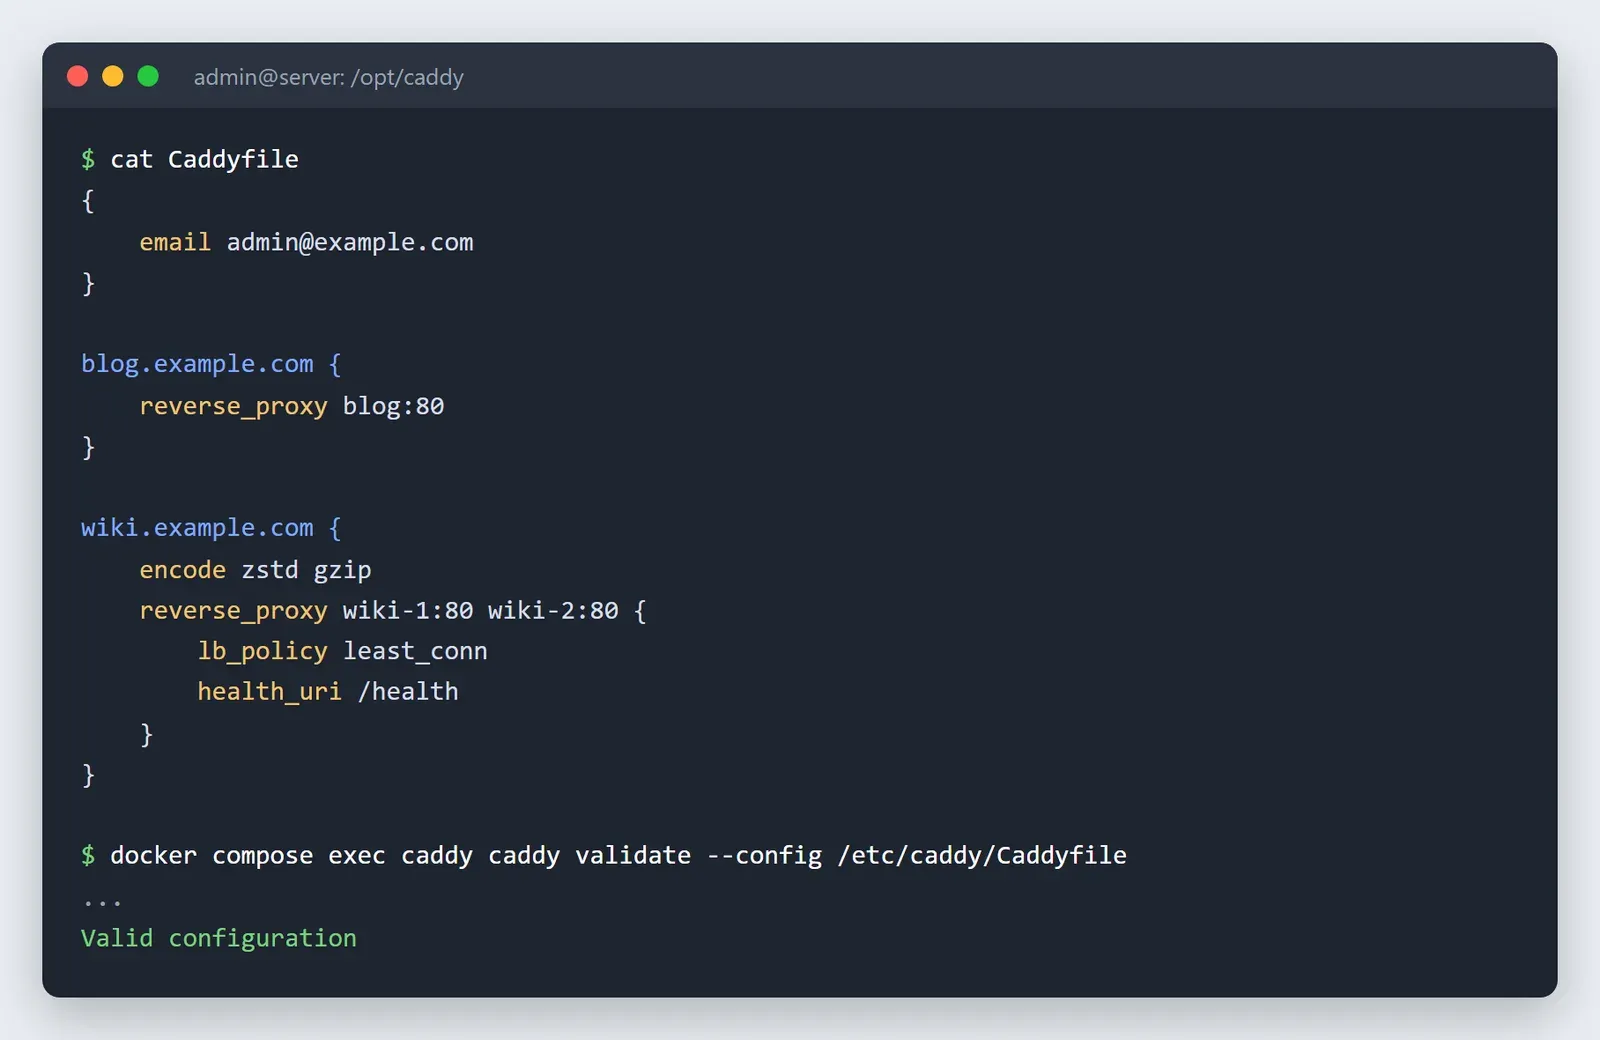Click the 'validate' word in command
This screenshot has width=1600, height=1040.
point(633,855)
